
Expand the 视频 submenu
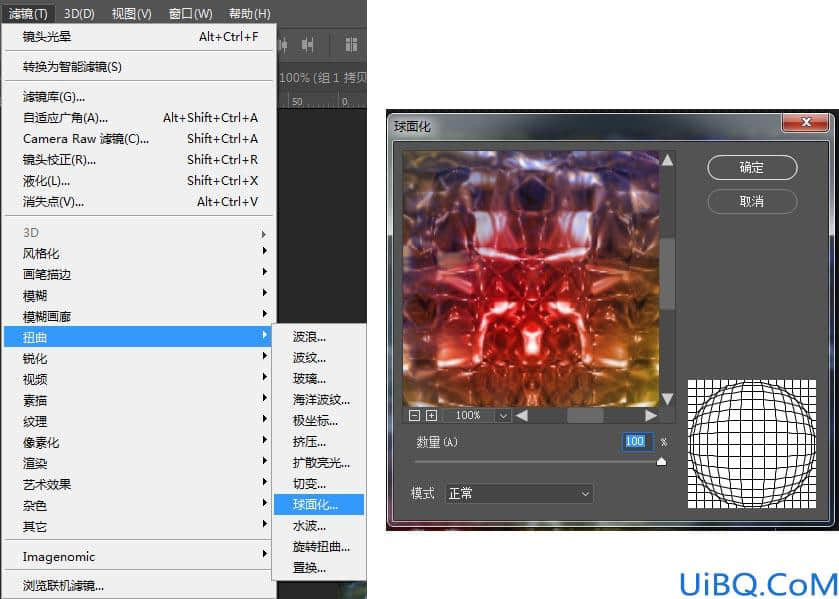click(x=138, y=379)
